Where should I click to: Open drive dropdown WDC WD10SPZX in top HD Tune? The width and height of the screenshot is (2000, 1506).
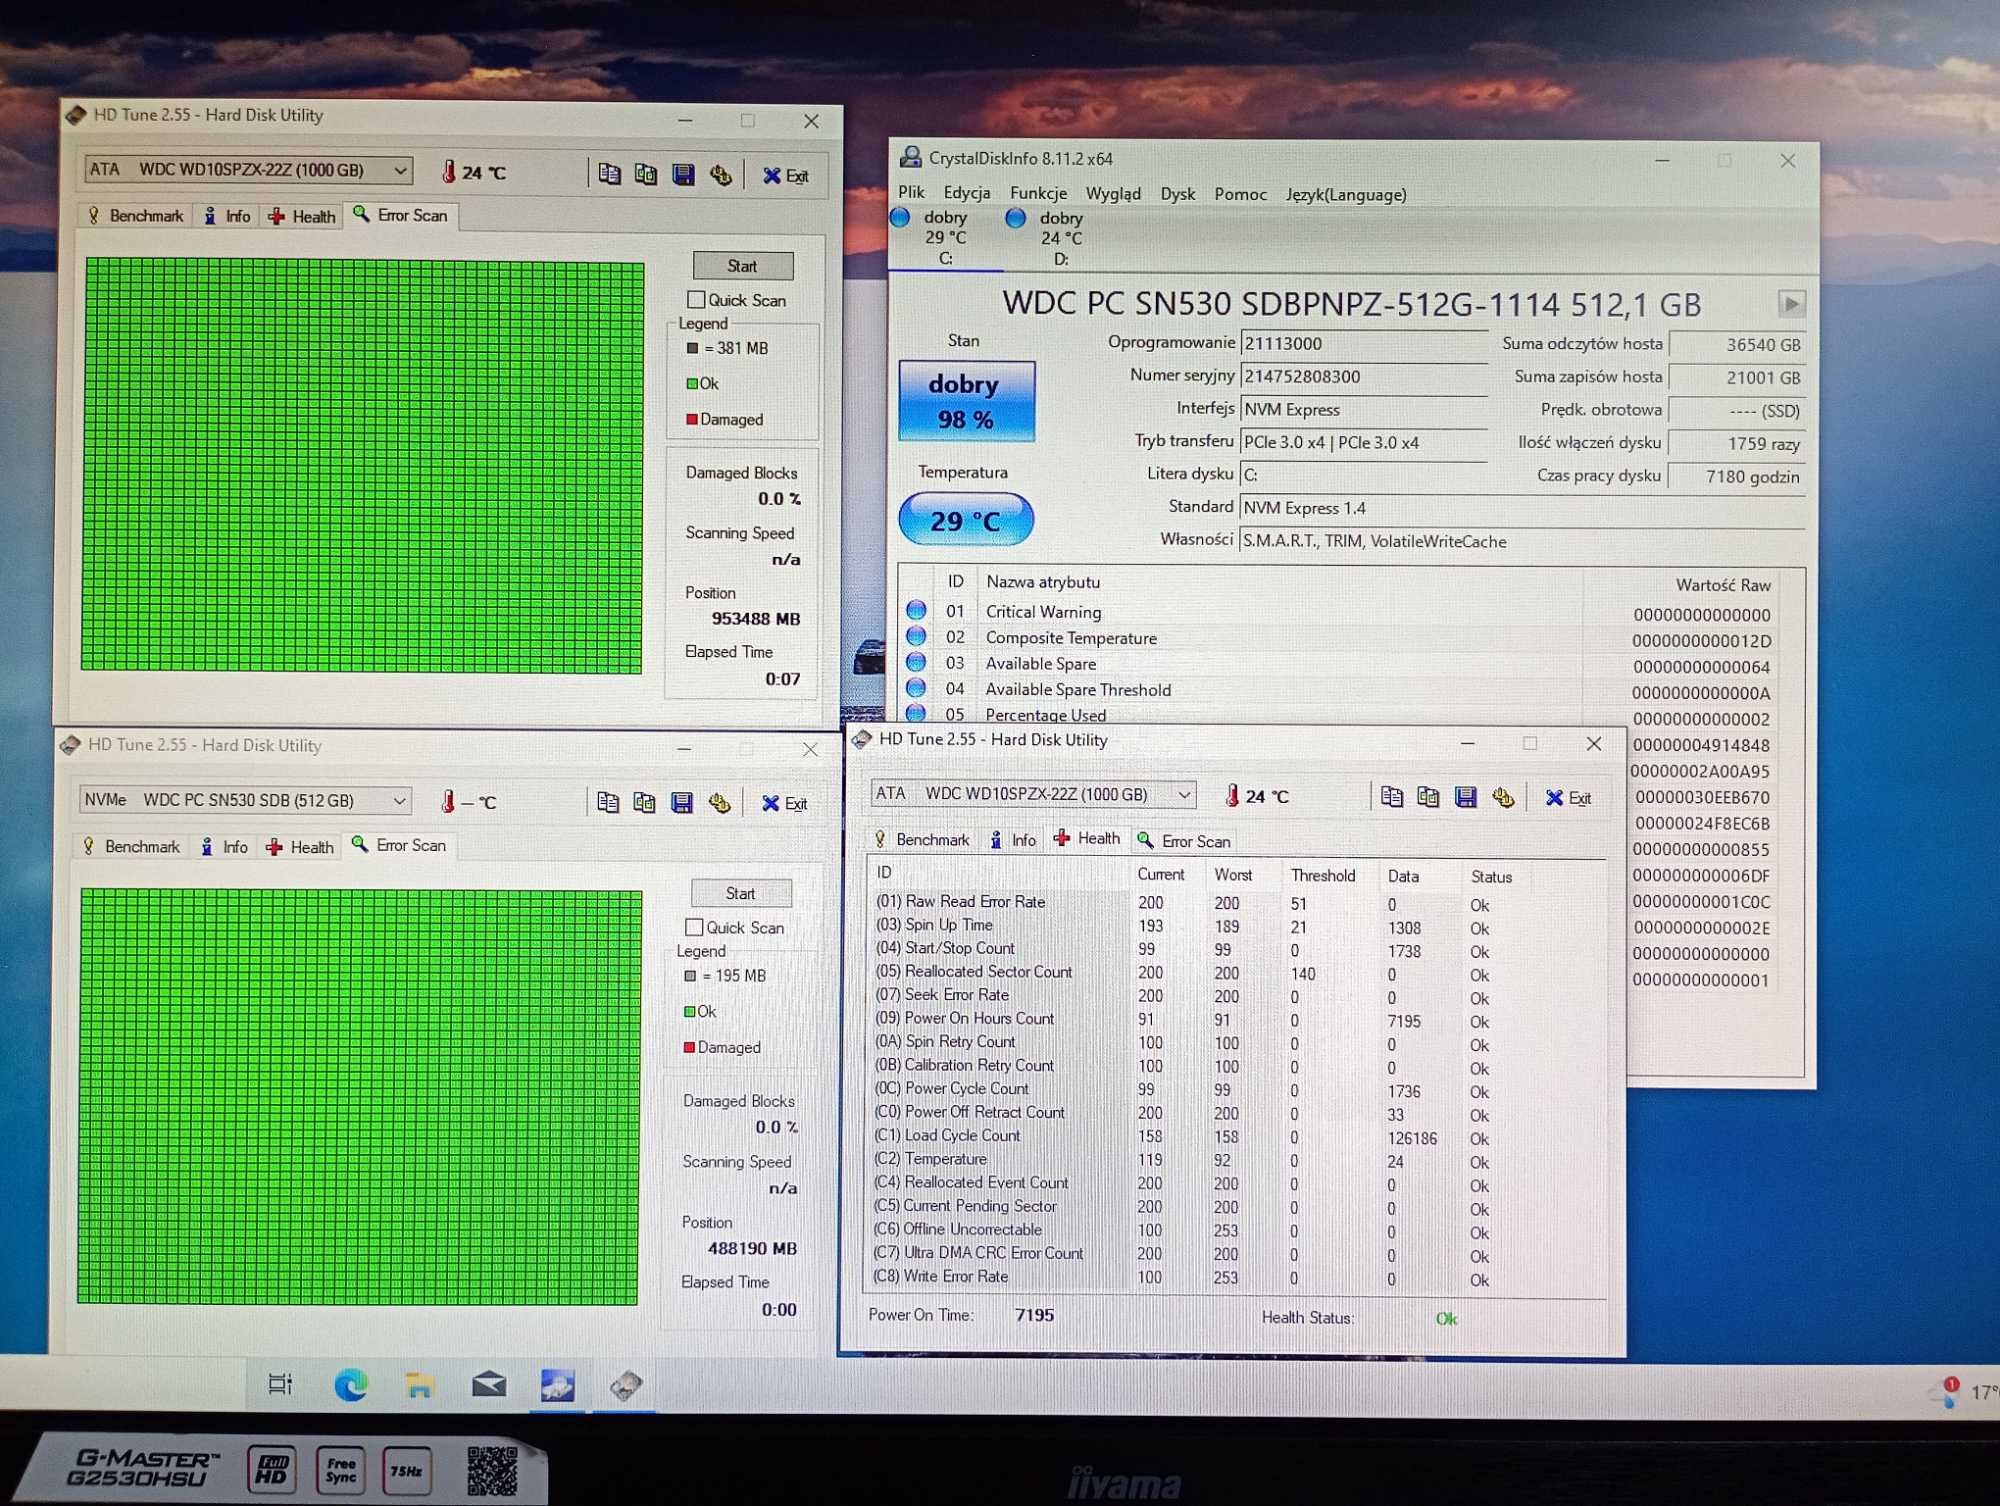click(248, 170)
